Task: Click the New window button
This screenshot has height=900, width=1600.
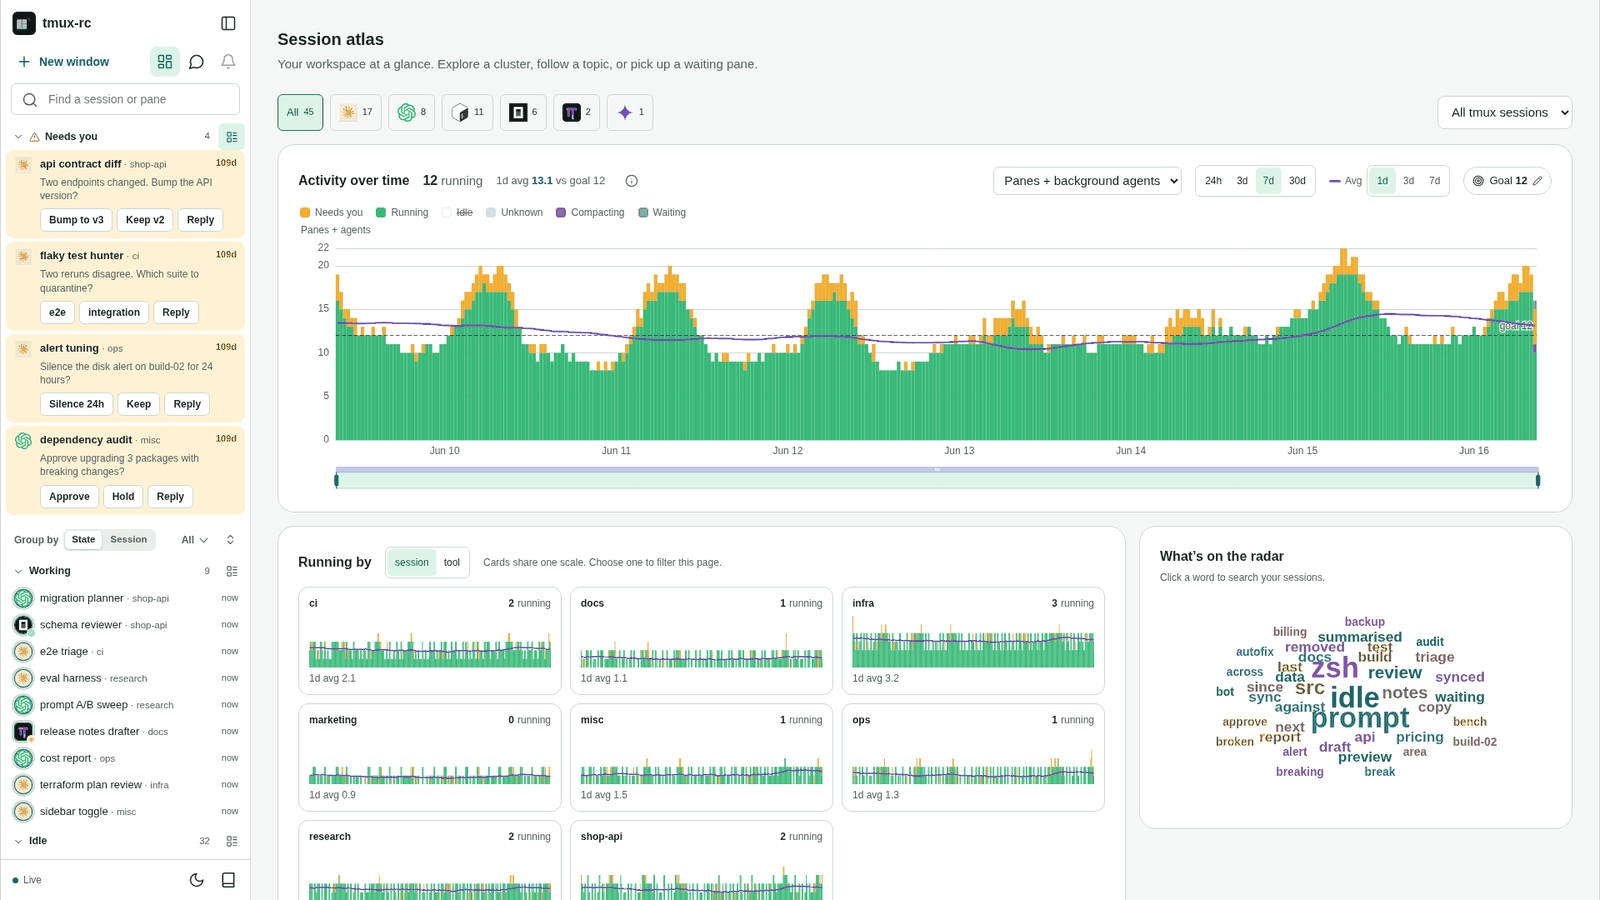Action: 64,62
